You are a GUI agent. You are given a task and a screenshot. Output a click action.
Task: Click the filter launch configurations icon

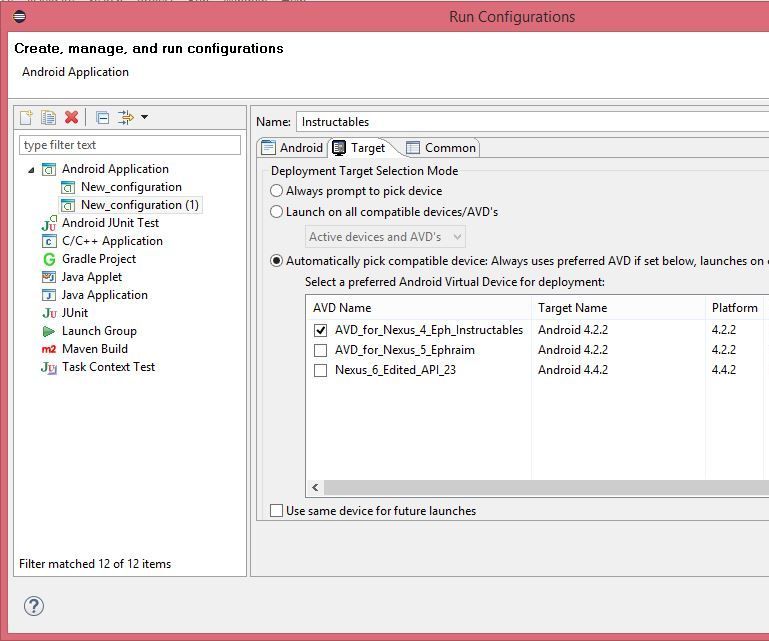126,117
